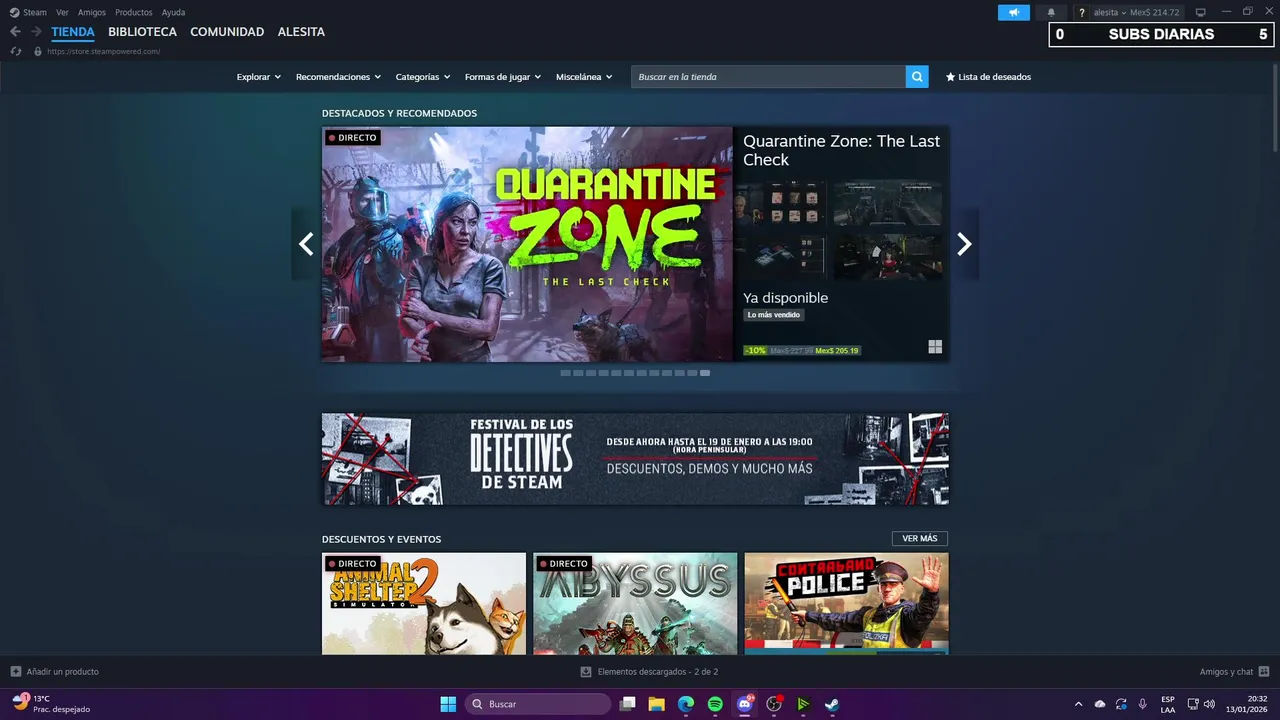Click the plus icon for Añadir un producto
The width and height of the screenshot is (1280, 720).
[16, 671]
